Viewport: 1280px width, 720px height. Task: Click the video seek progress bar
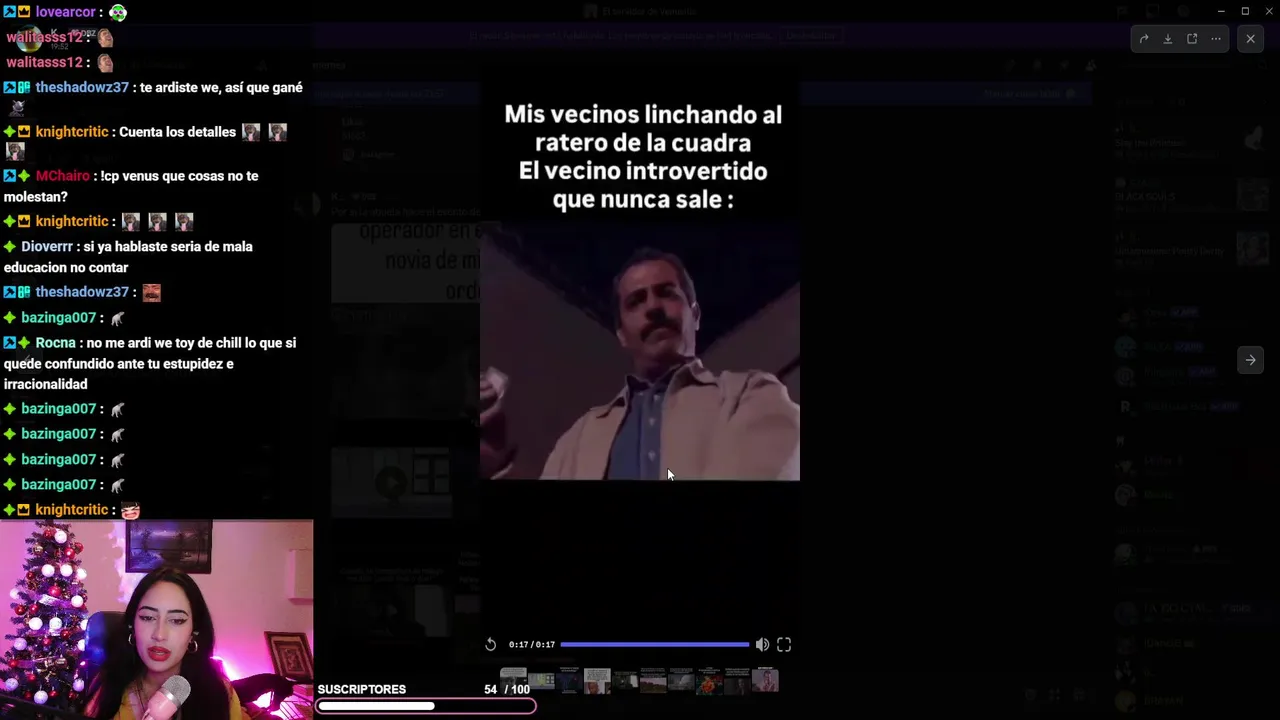(654, 645)
